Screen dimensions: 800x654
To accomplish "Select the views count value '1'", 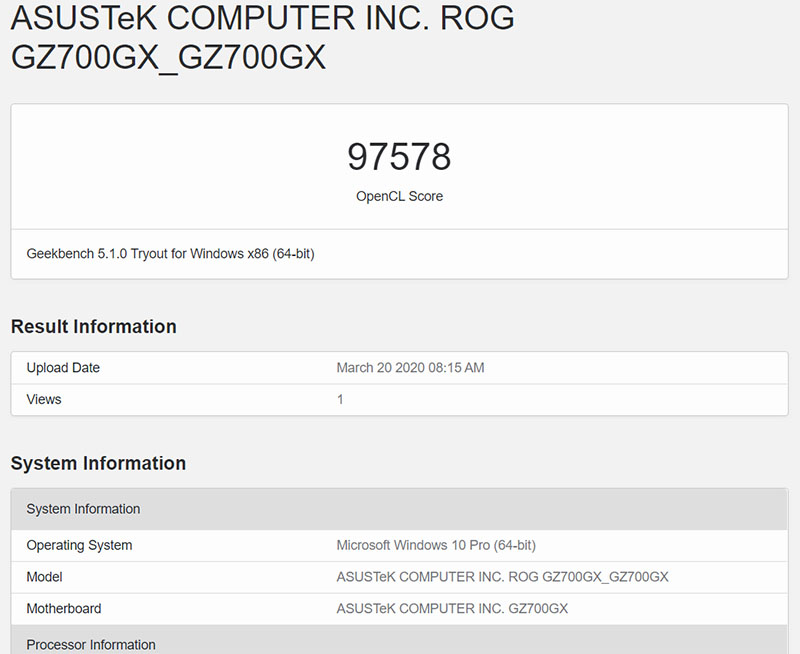I will [340, 399].
